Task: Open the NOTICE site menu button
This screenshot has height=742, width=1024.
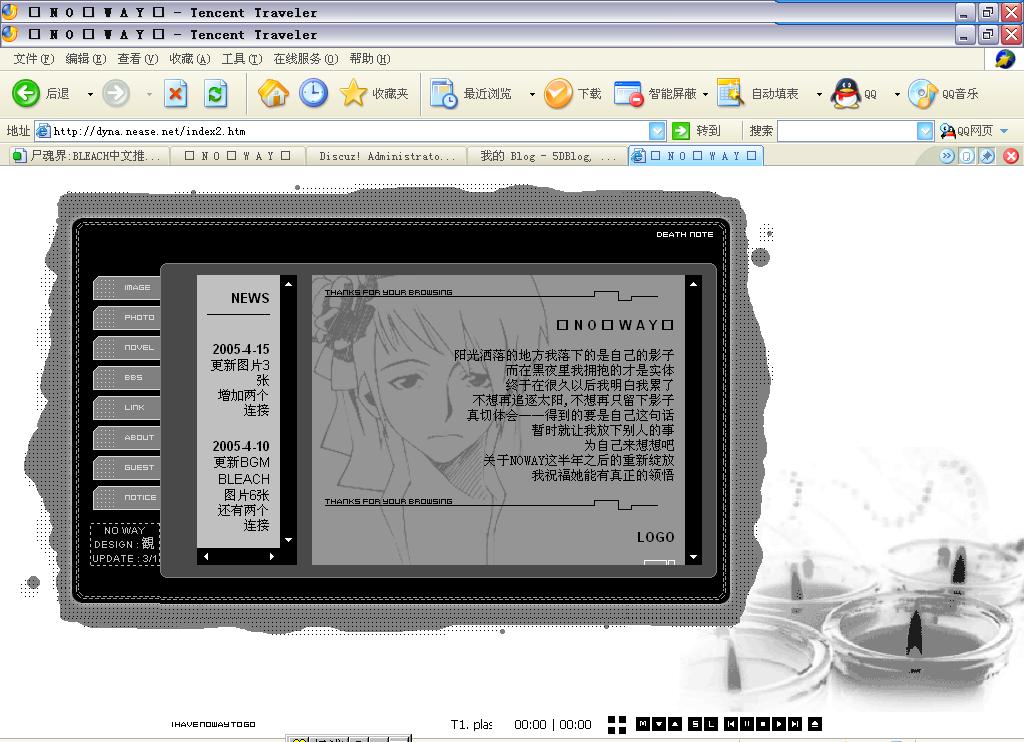Action: pyautogui.click(x=127, y=498)
